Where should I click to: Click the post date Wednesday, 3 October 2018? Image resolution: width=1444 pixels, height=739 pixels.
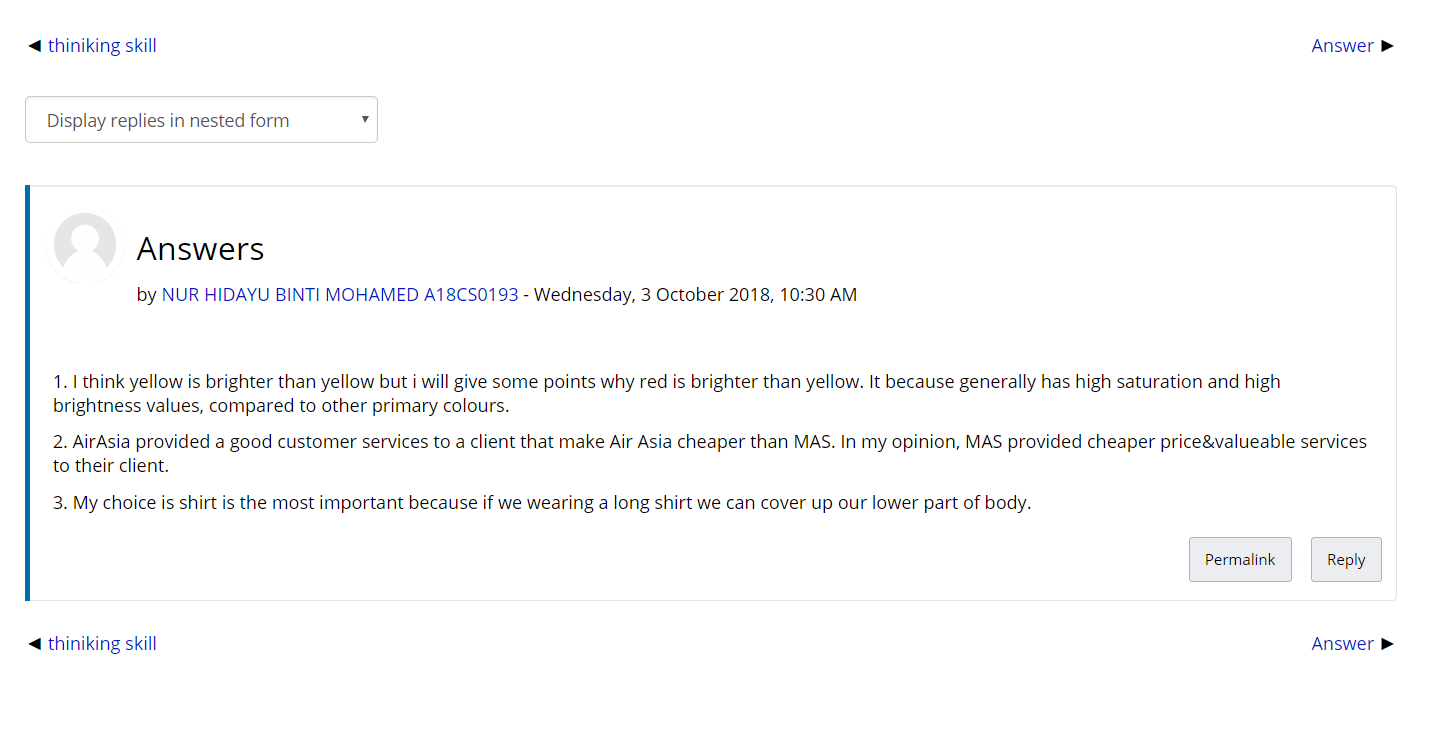coord(696,295)
